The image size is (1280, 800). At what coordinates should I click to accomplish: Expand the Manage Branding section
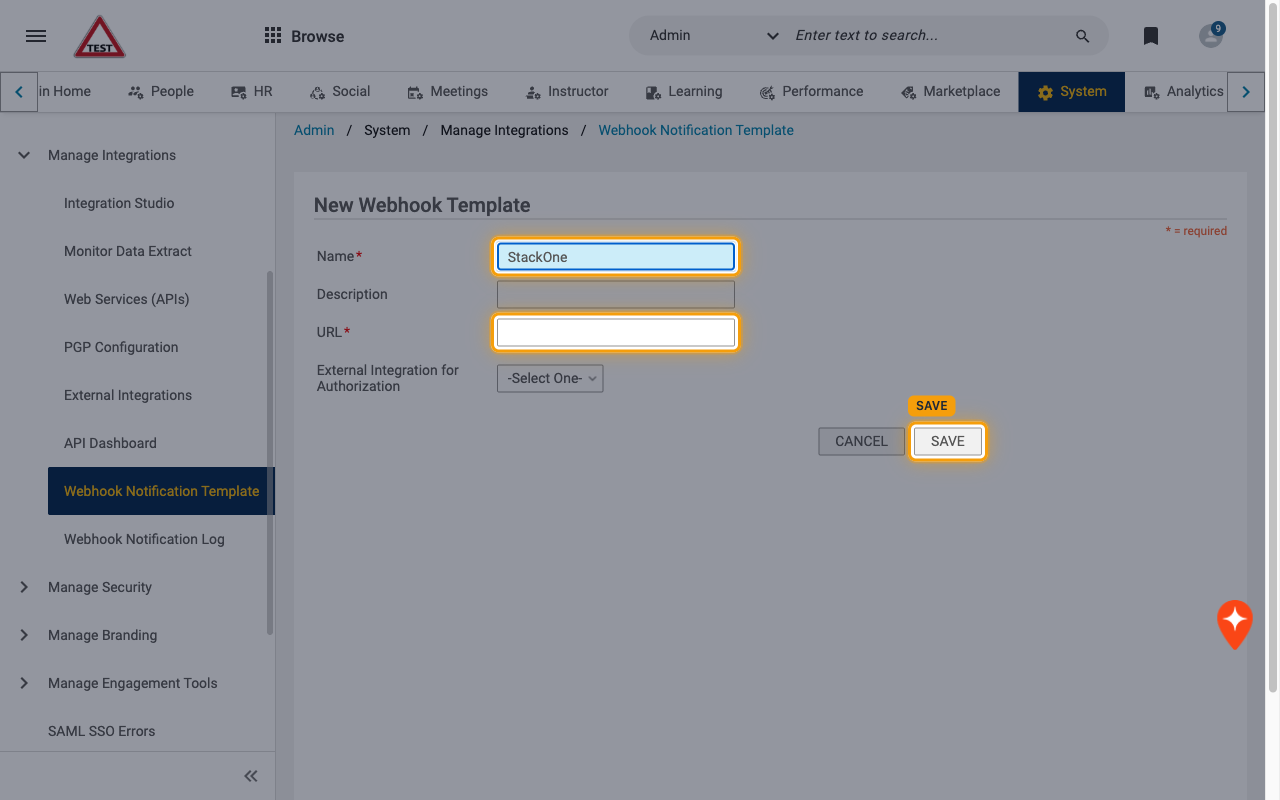click(x=24, y=635)
